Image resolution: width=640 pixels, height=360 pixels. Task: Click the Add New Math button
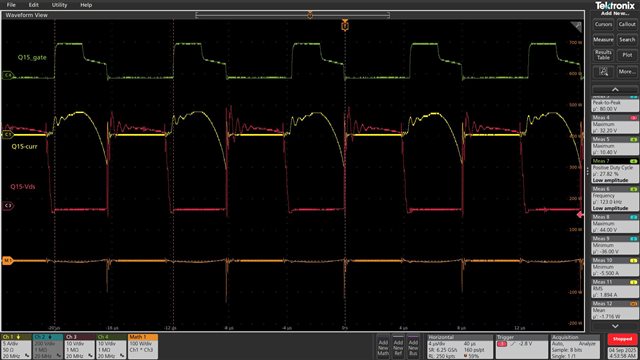pyautogui.click(x=383, y=347)
